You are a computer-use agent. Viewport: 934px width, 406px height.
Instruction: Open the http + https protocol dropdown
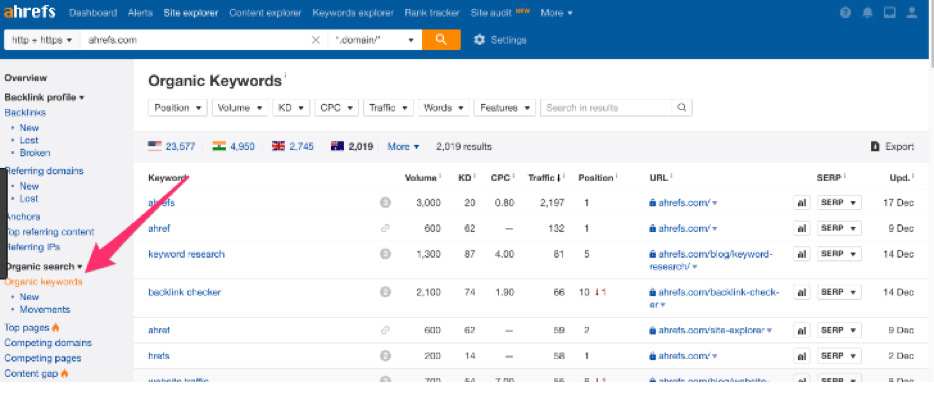coord(42,40)
